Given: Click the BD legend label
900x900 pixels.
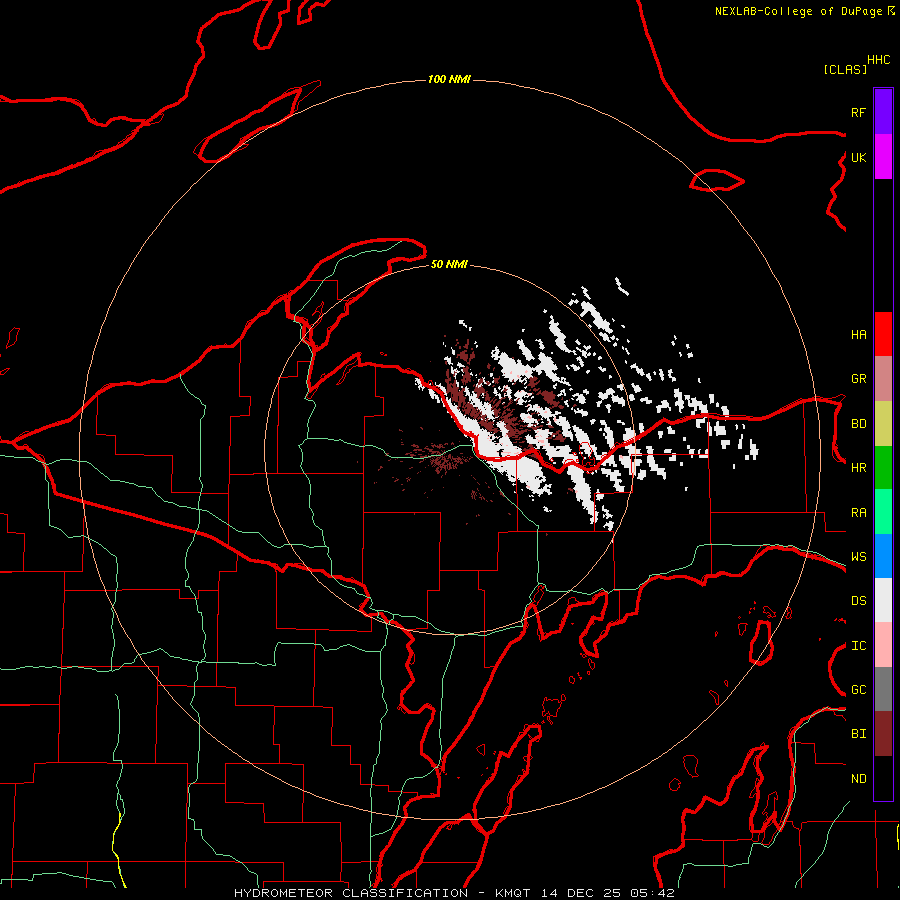Looking at the screenshot, I should tap(858, 424).
